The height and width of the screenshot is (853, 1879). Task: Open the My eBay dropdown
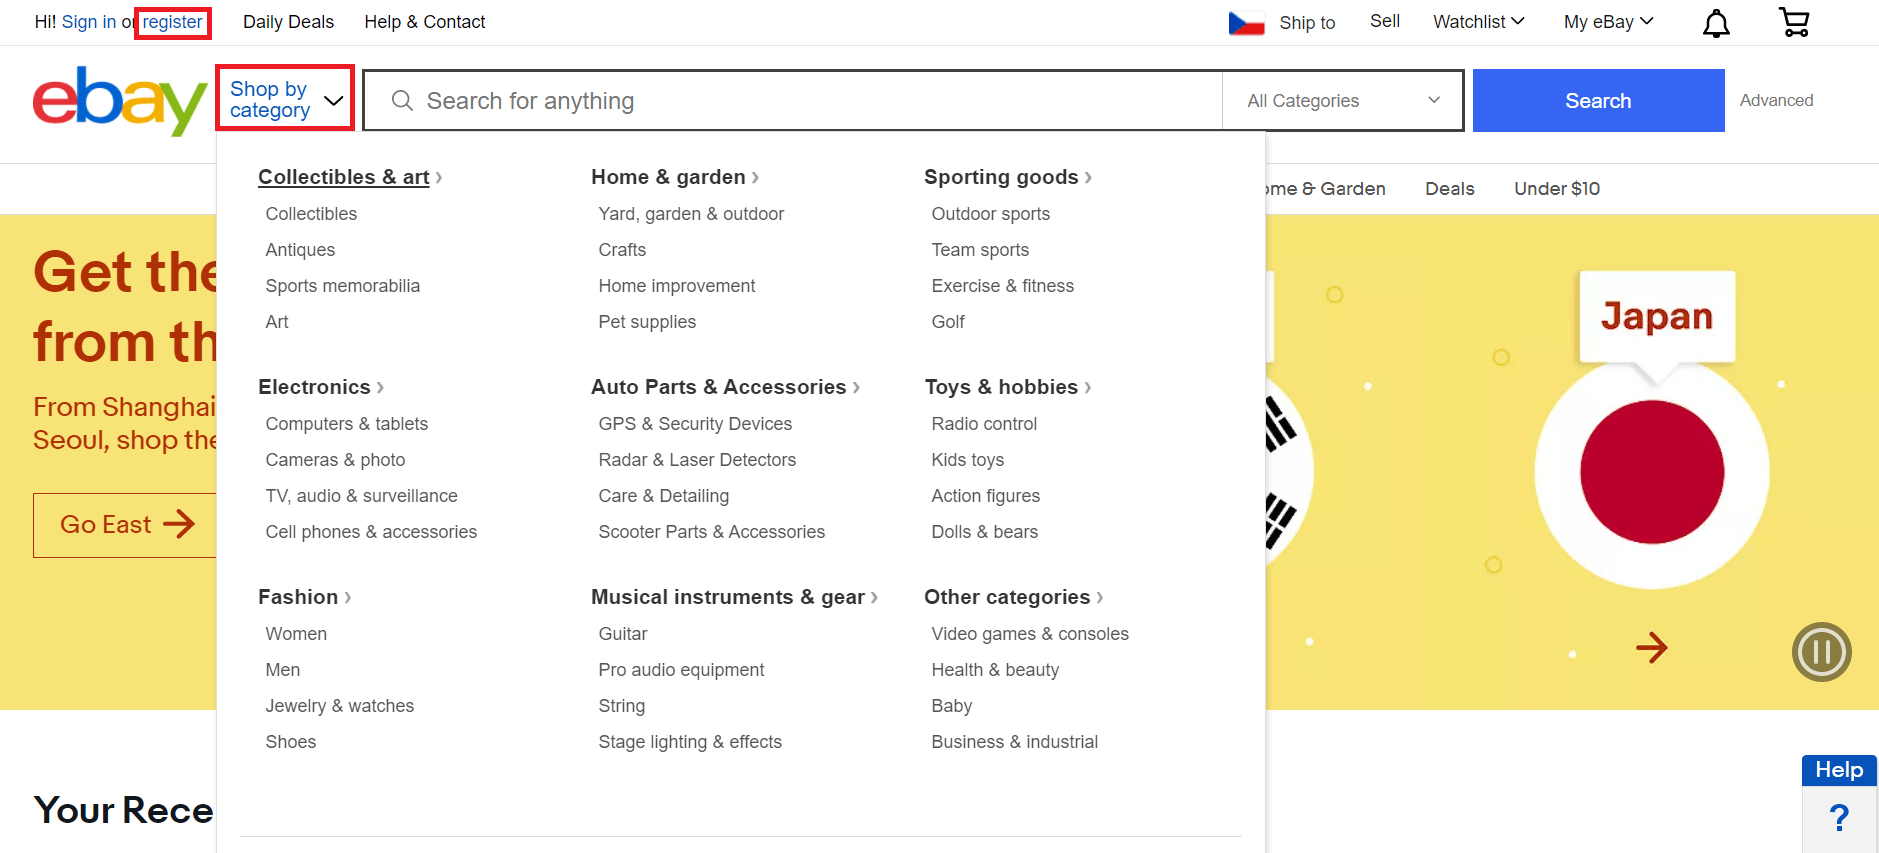click(x=1606, y=21)
